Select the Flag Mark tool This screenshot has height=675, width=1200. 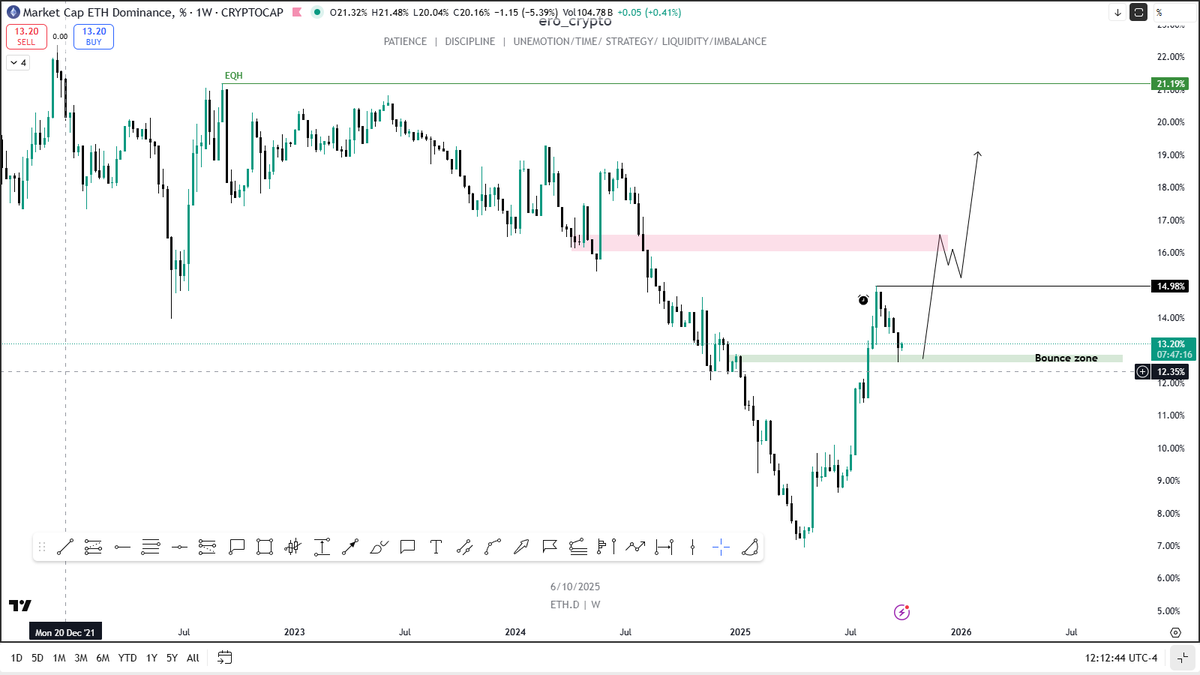click(549, 547)
